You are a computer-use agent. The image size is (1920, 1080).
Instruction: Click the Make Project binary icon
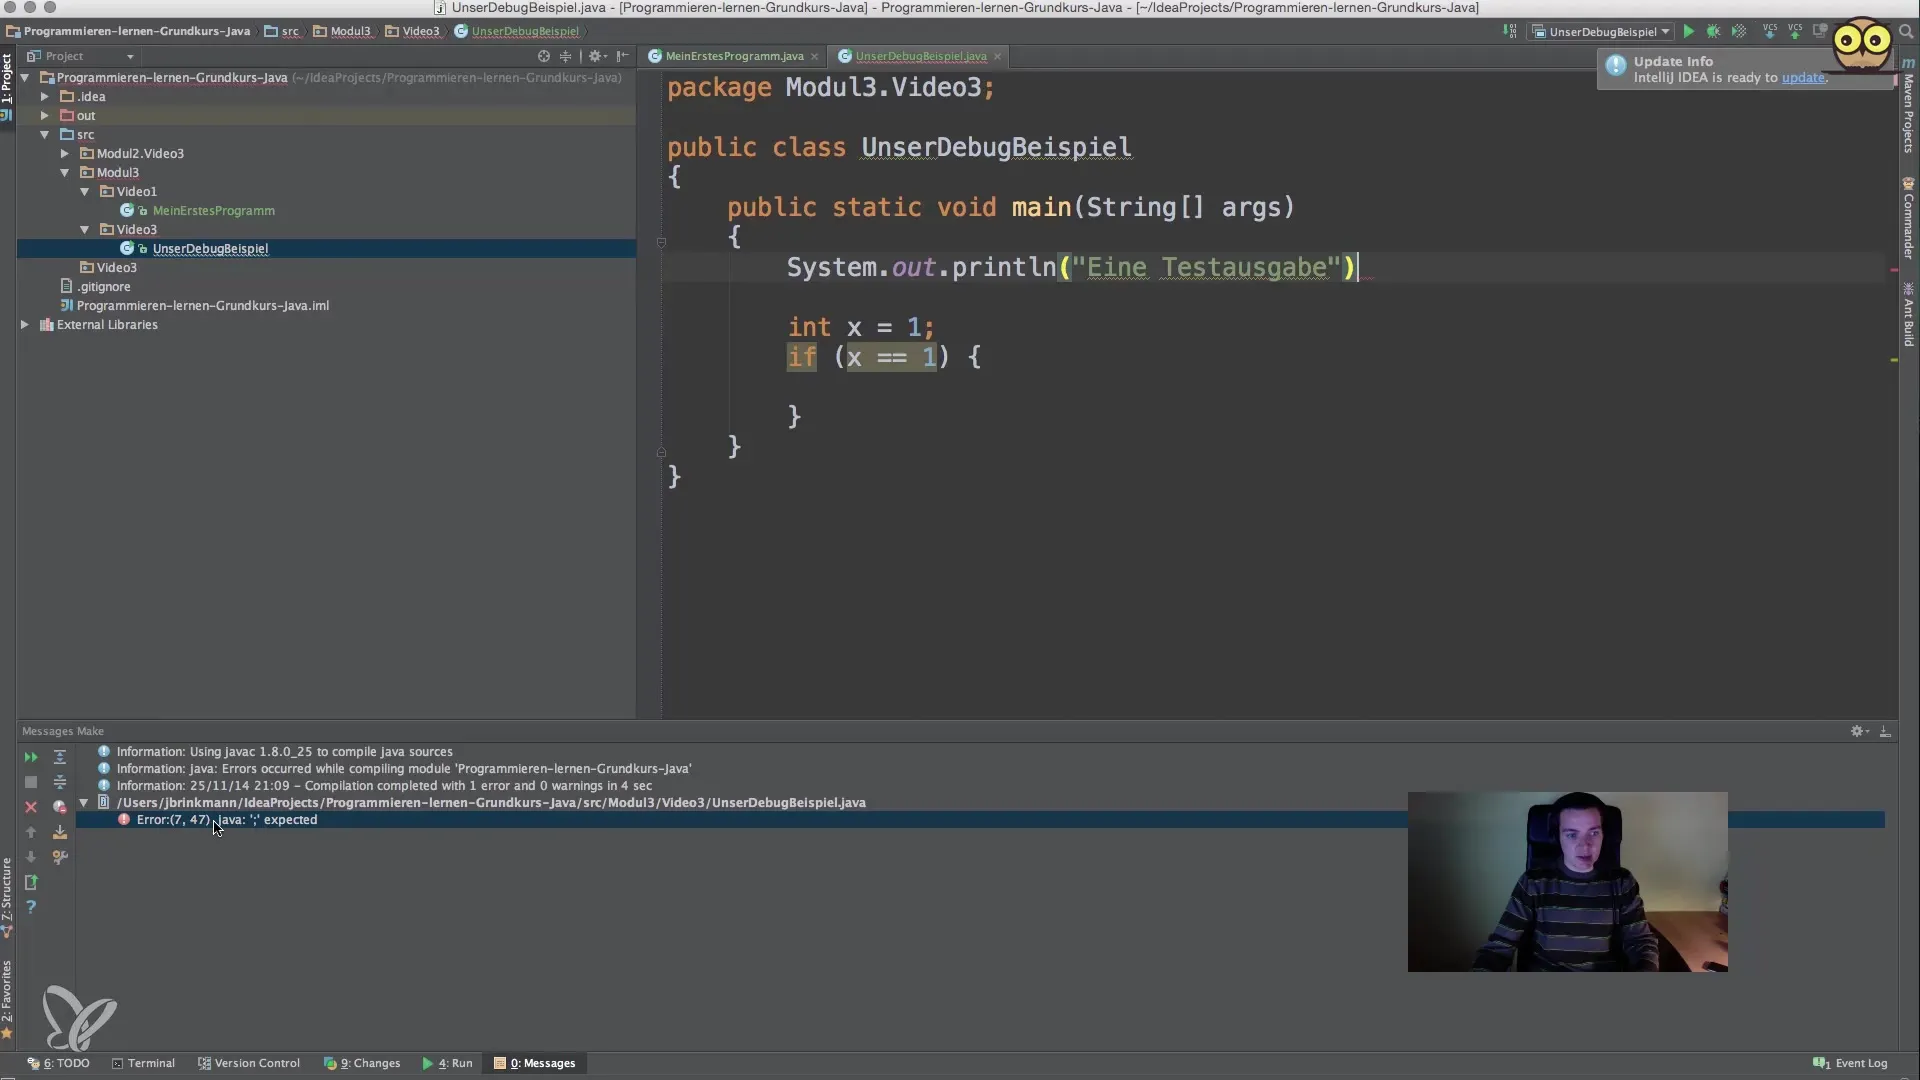(1510, 32)
